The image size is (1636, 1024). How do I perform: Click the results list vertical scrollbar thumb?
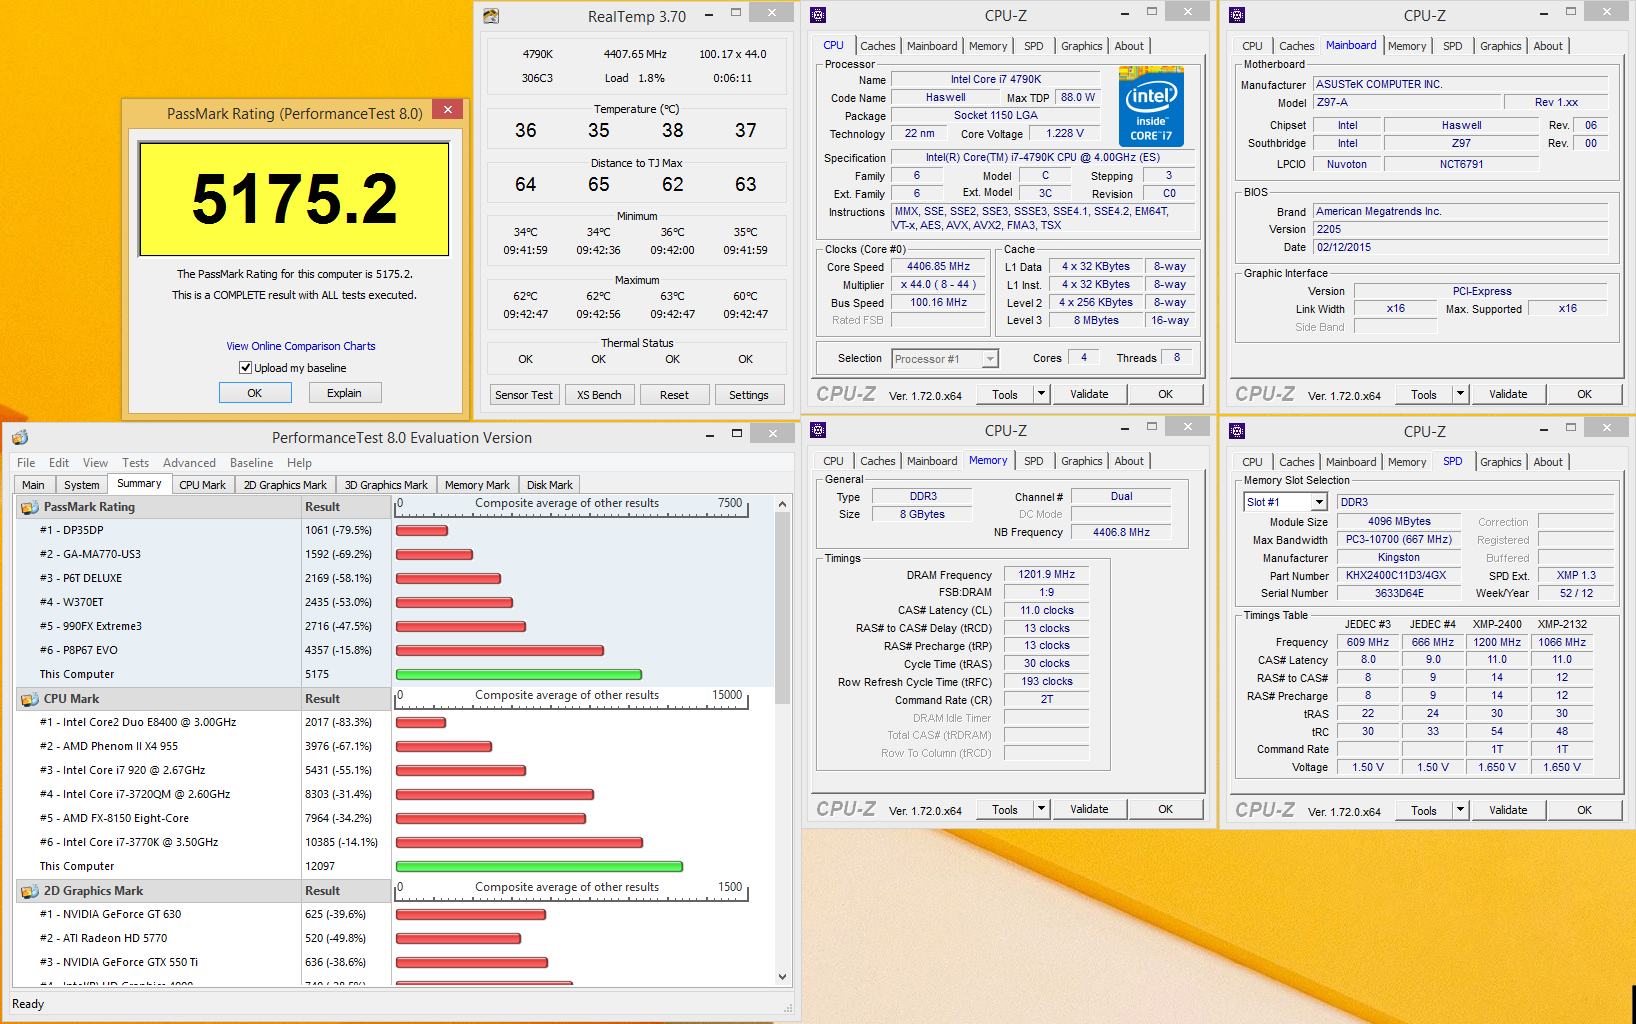click(x=782, y=609)
